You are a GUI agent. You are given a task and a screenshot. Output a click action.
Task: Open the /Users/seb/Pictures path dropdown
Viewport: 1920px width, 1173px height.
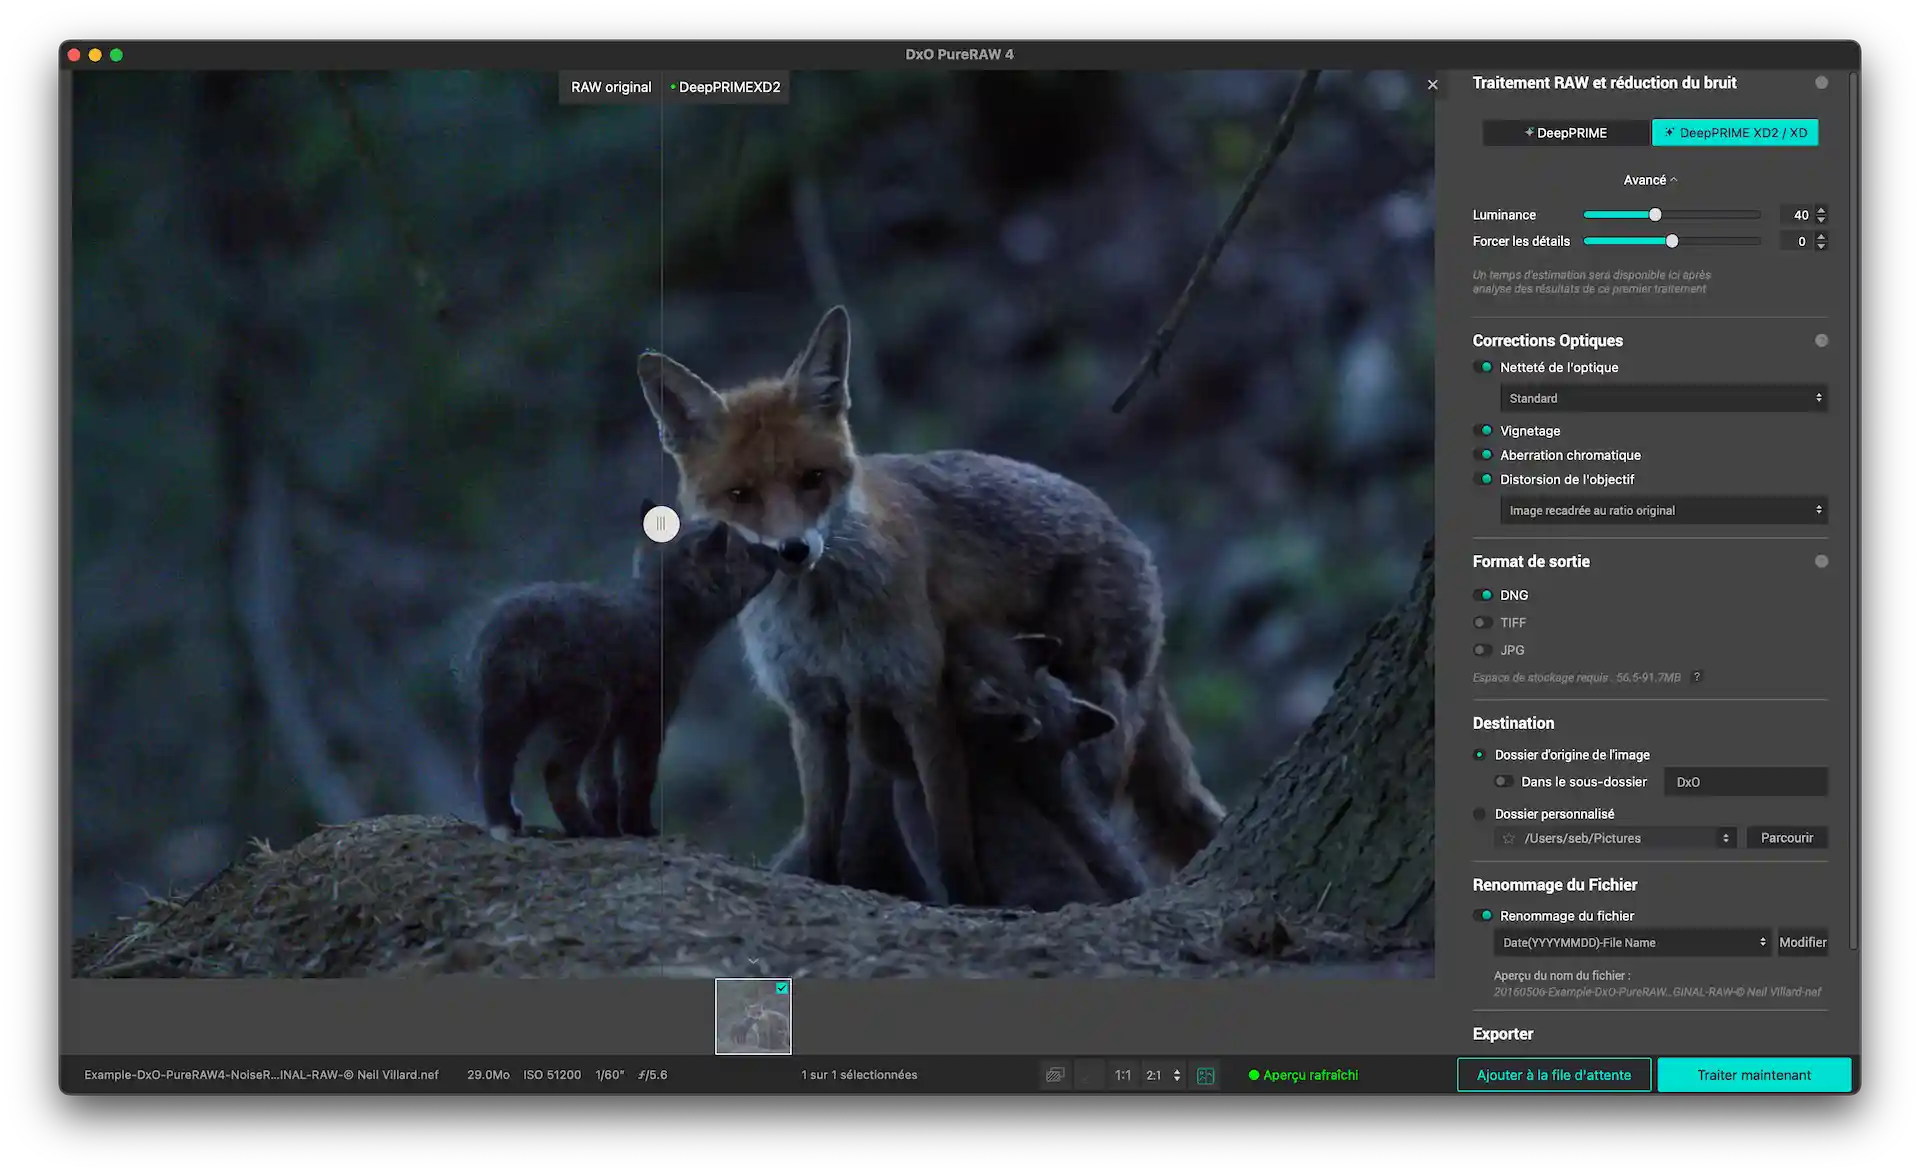(x=1615, y=838)
